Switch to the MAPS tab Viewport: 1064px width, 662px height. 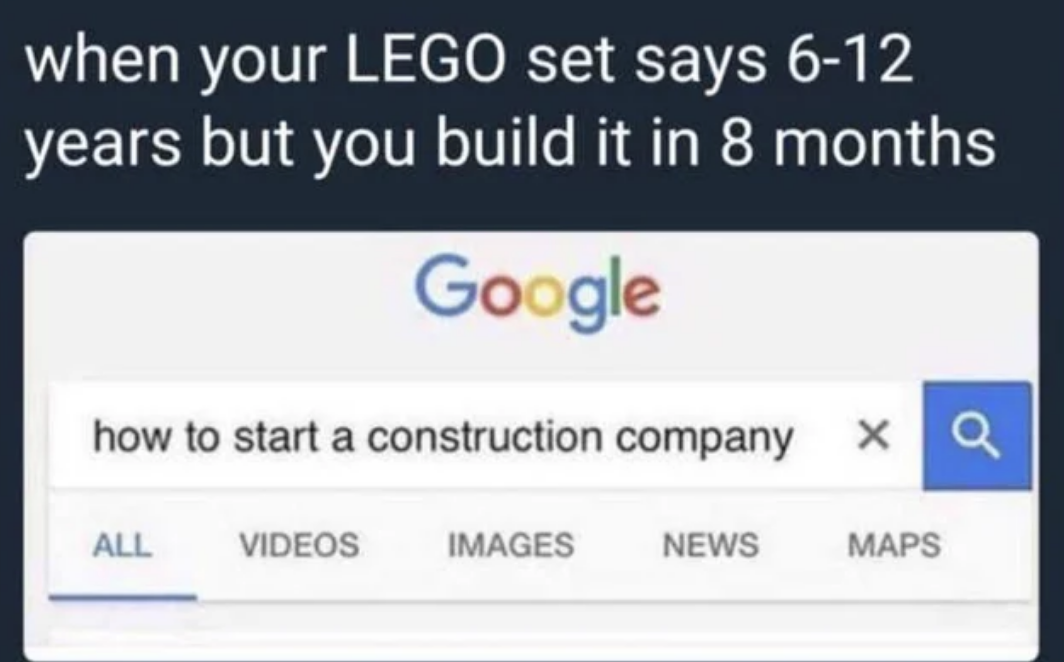tap(895, 544)
